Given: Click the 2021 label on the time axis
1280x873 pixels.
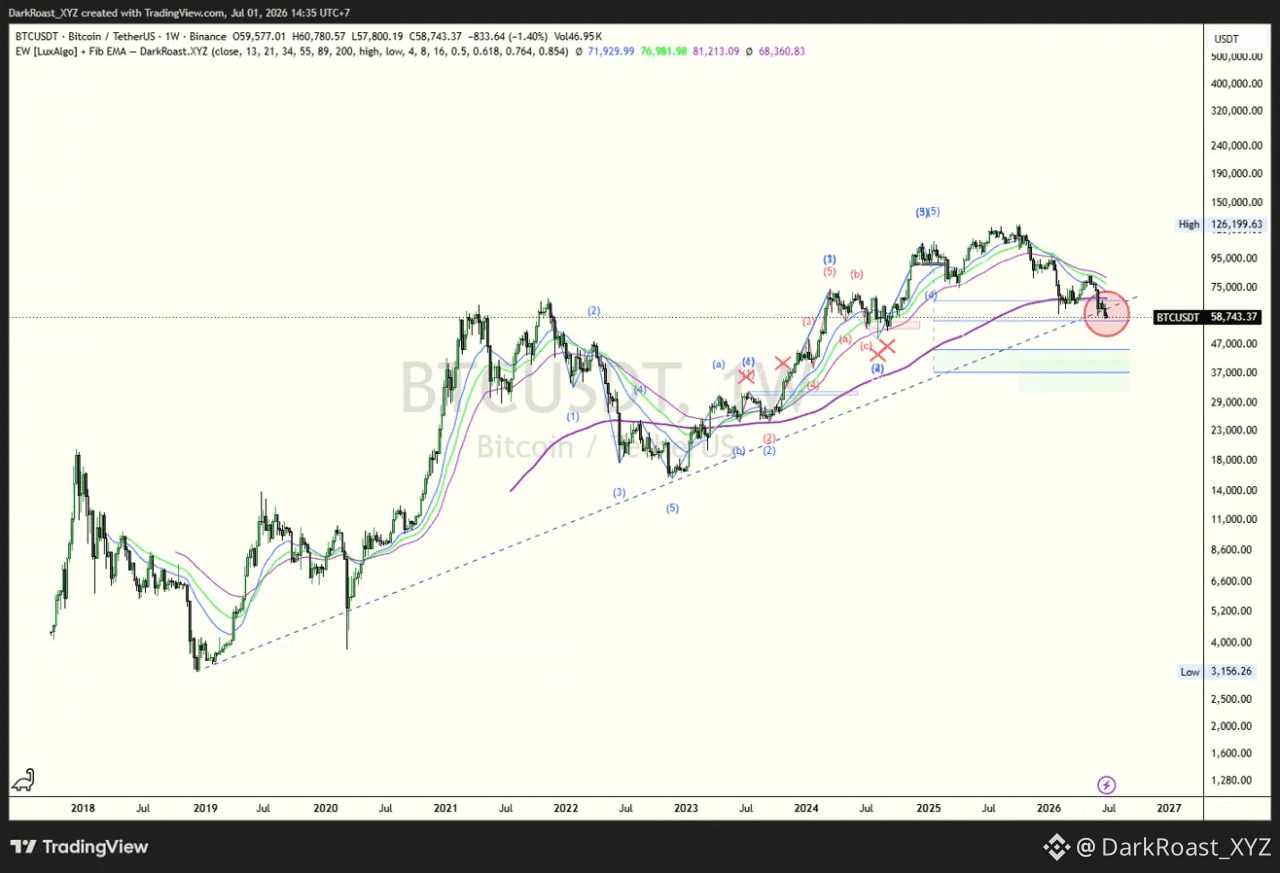Looking at the screenshot, I should (x=446, y=807).
